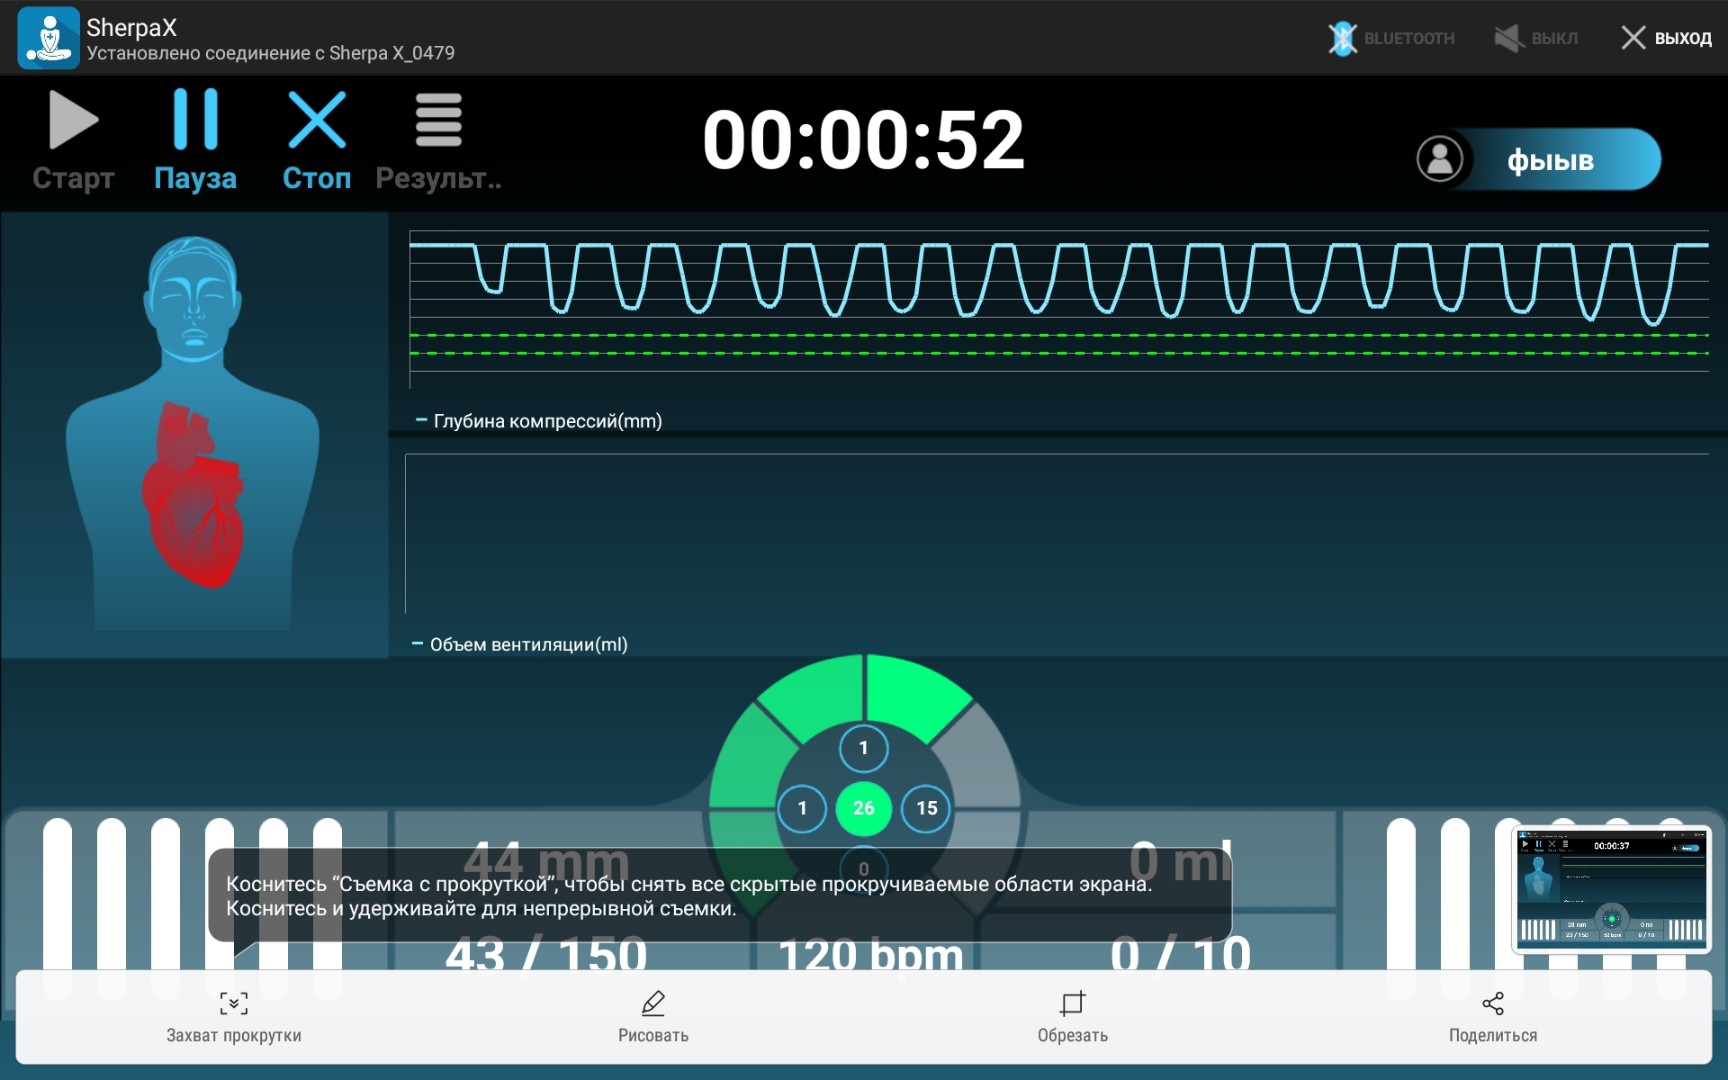
Task: Exit the app with ВЫХОД
Action: pyautogui.click(x=1666, y=38)
